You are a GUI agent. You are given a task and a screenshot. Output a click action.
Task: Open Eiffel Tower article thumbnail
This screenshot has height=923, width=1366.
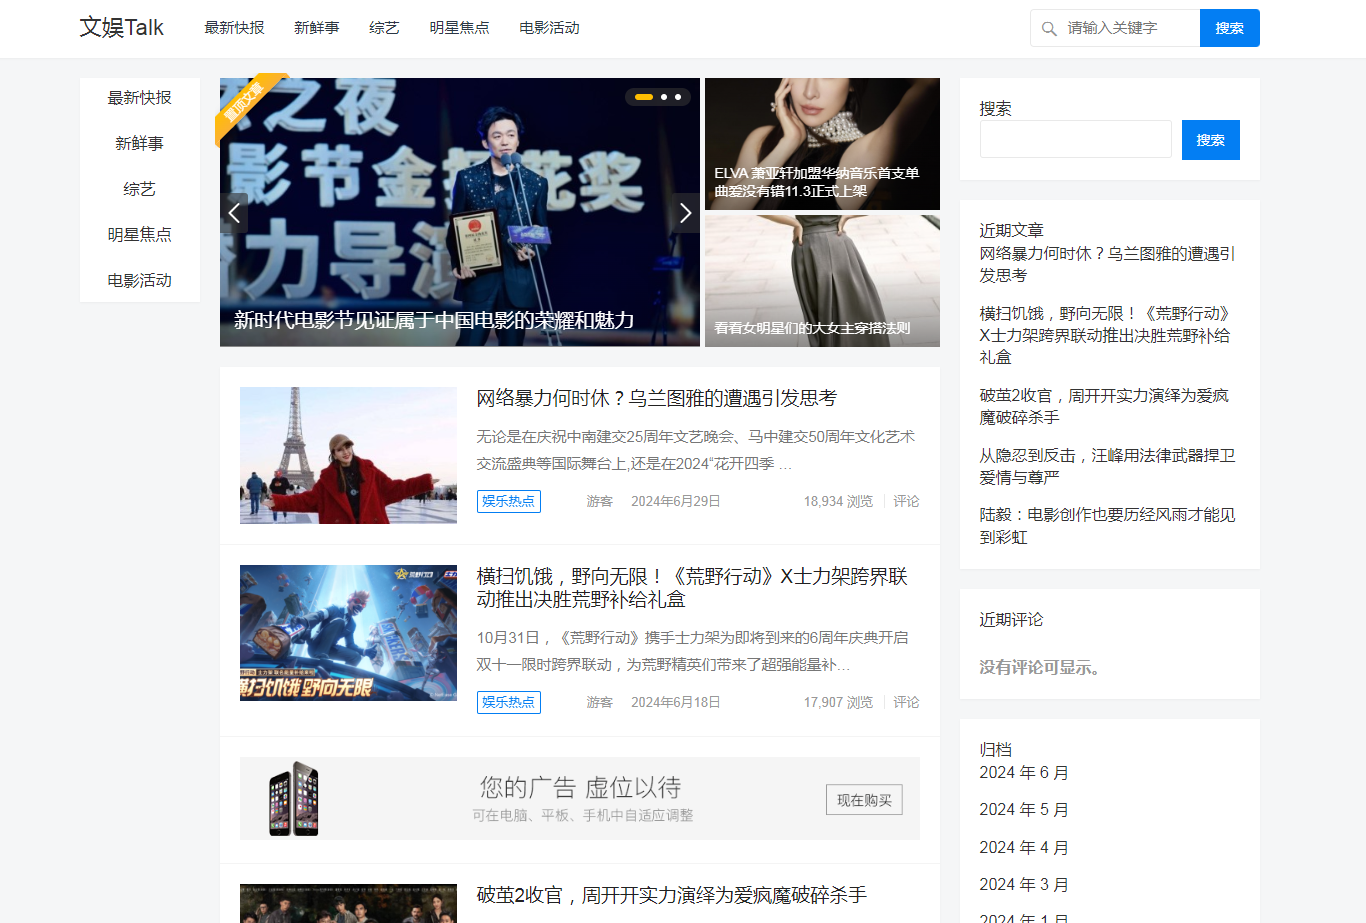348,455
